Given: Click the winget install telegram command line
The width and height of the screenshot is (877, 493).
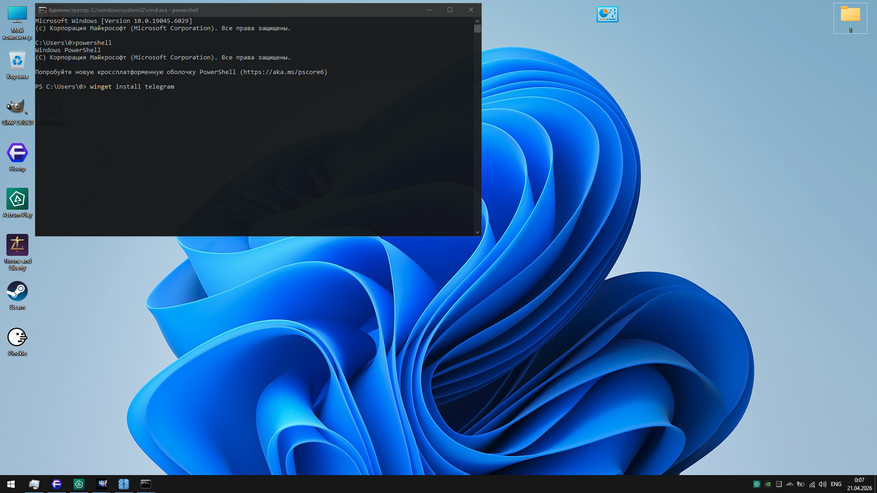Looking at the screenshot, I should click(x=131, y=87).
